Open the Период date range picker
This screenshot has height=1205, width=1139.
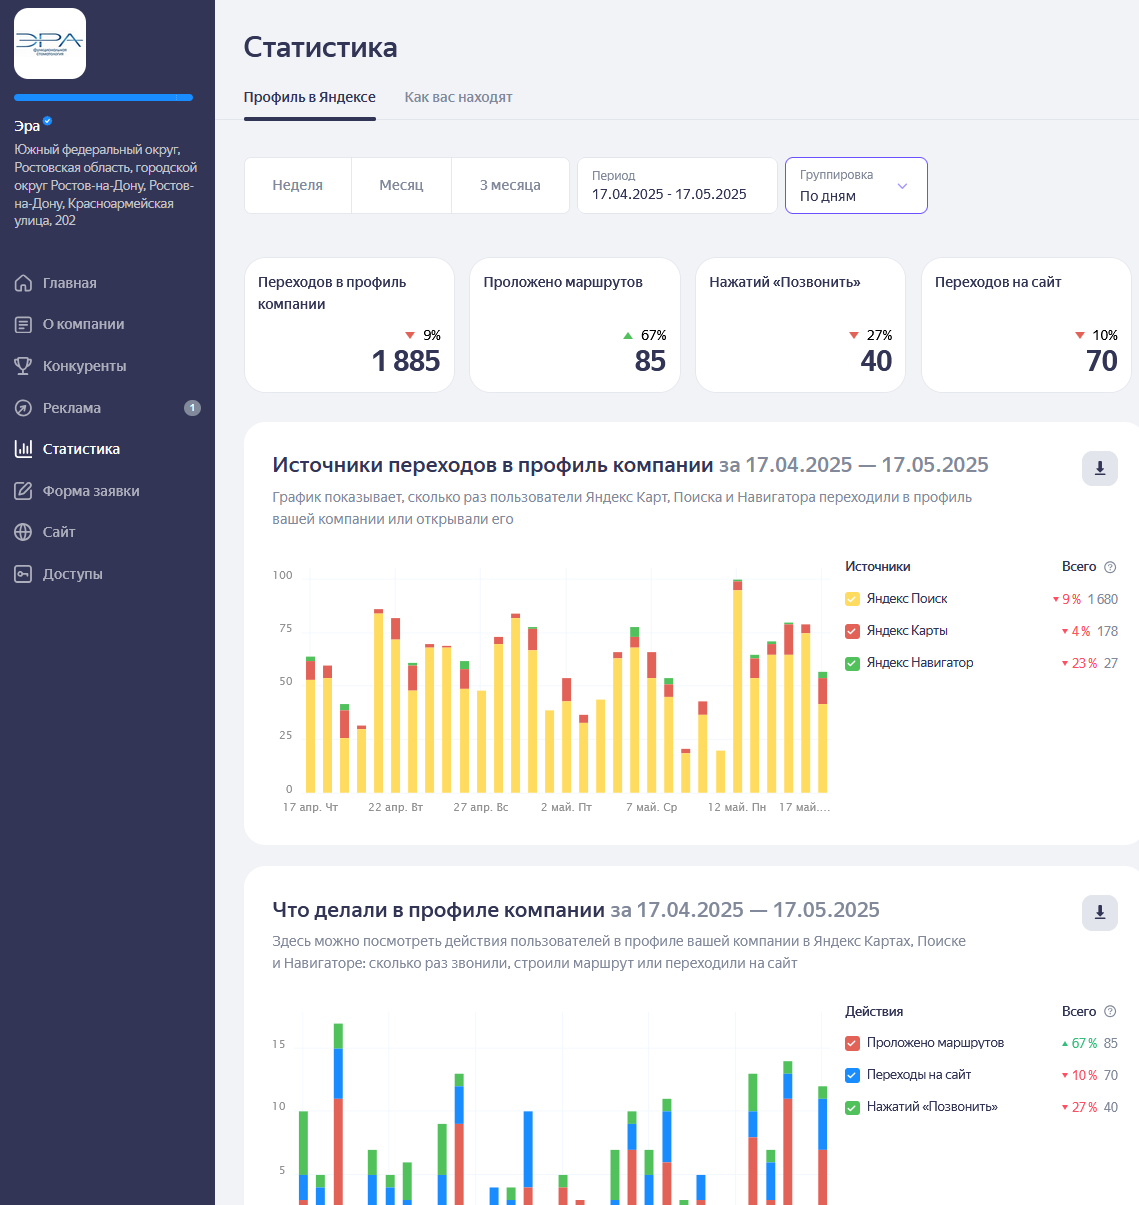[x=677, y=185]
